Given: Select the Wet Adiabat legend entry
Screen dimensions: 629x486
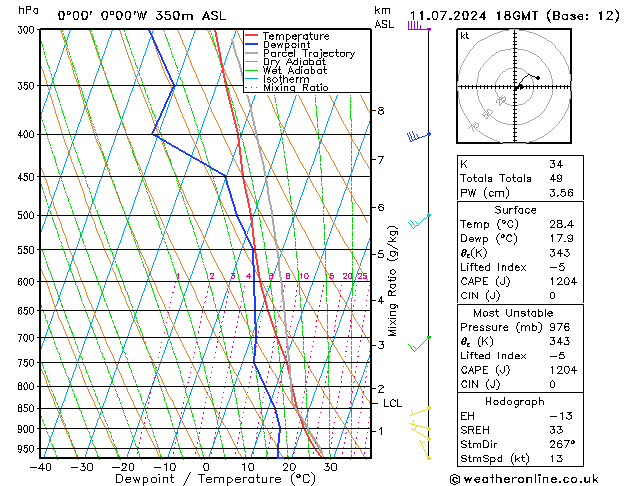Looking at the screenshot, I should (x=286, y=70).
